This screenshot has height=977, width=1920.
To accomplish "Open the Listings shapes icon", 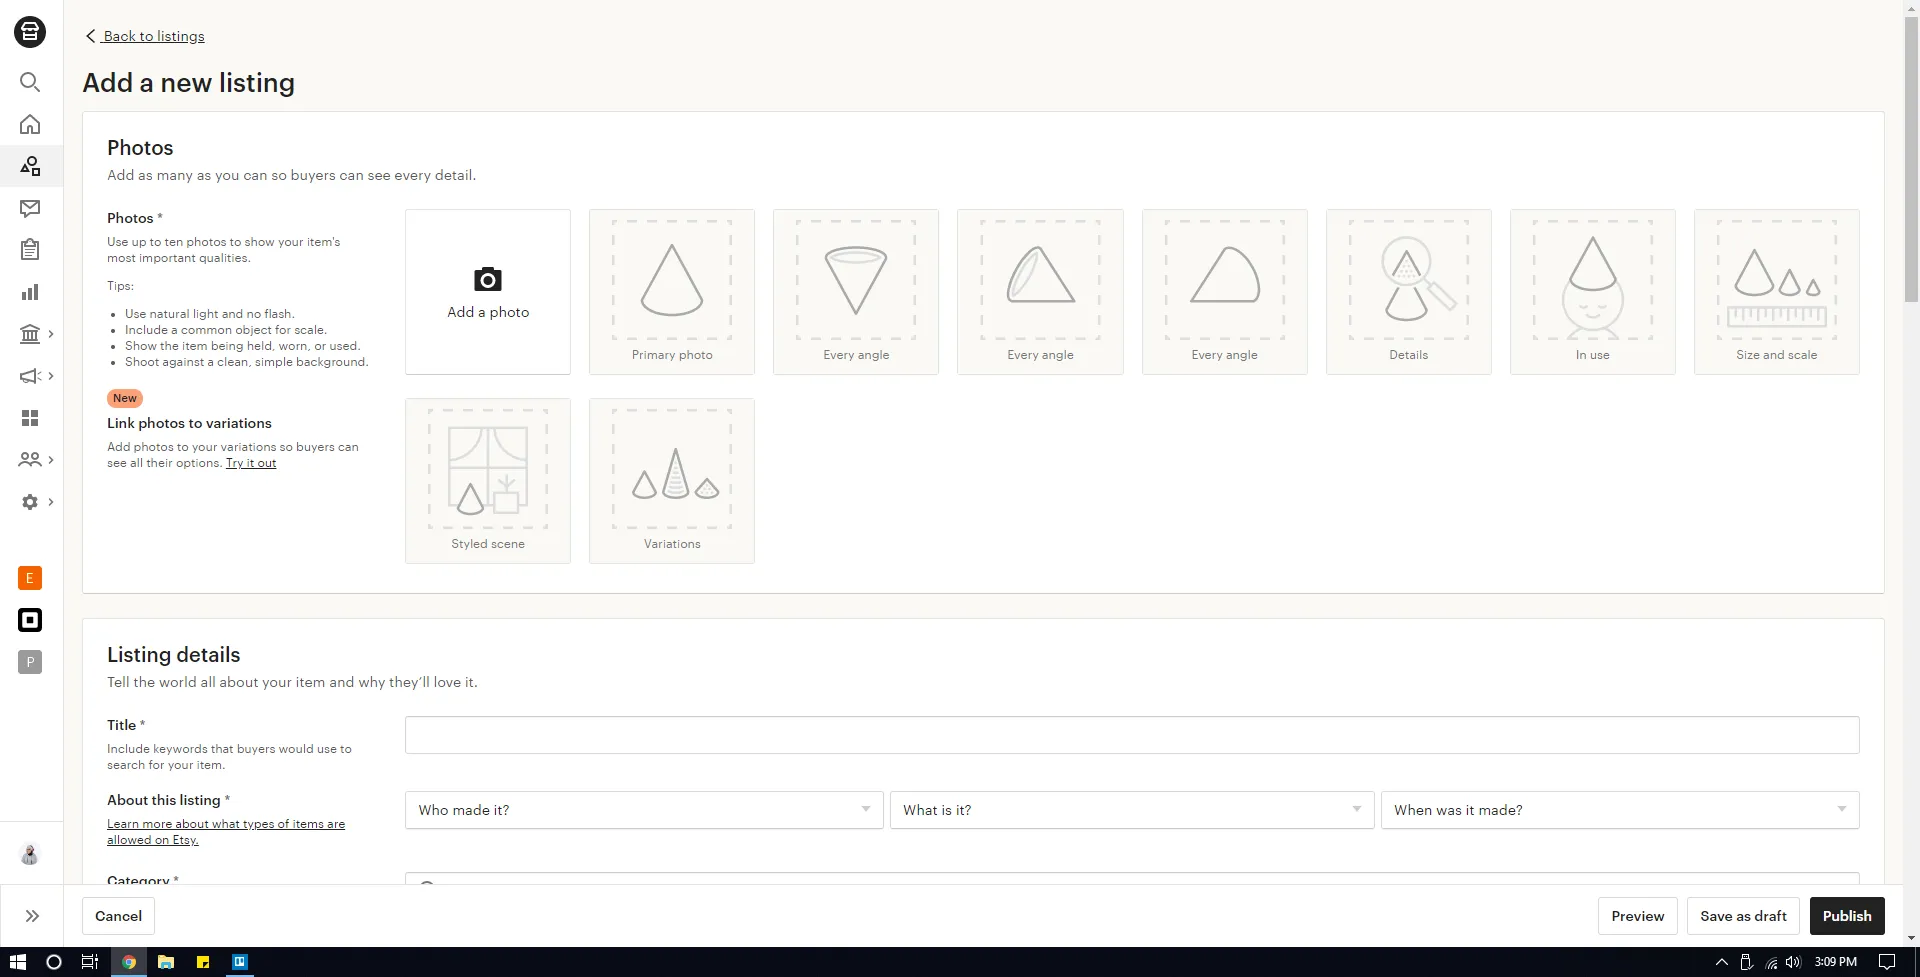I will [30, 166].
